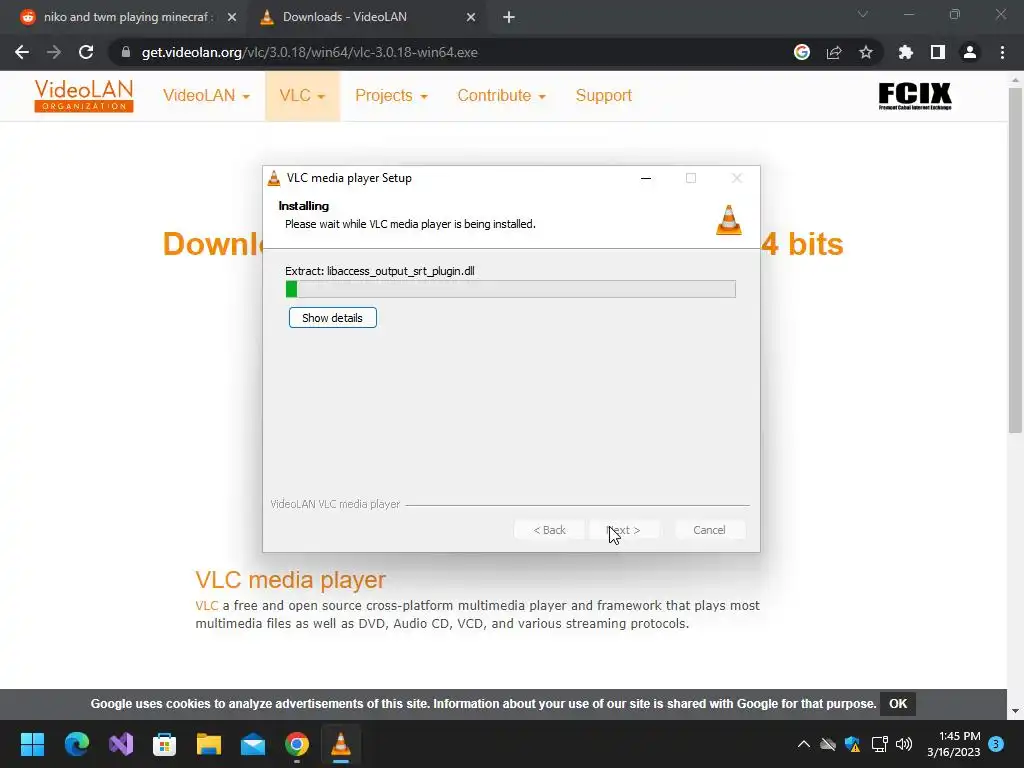Expand the VideoLAN dropdown menu
Screen dimensions: 1024x768
coord(206,95)
